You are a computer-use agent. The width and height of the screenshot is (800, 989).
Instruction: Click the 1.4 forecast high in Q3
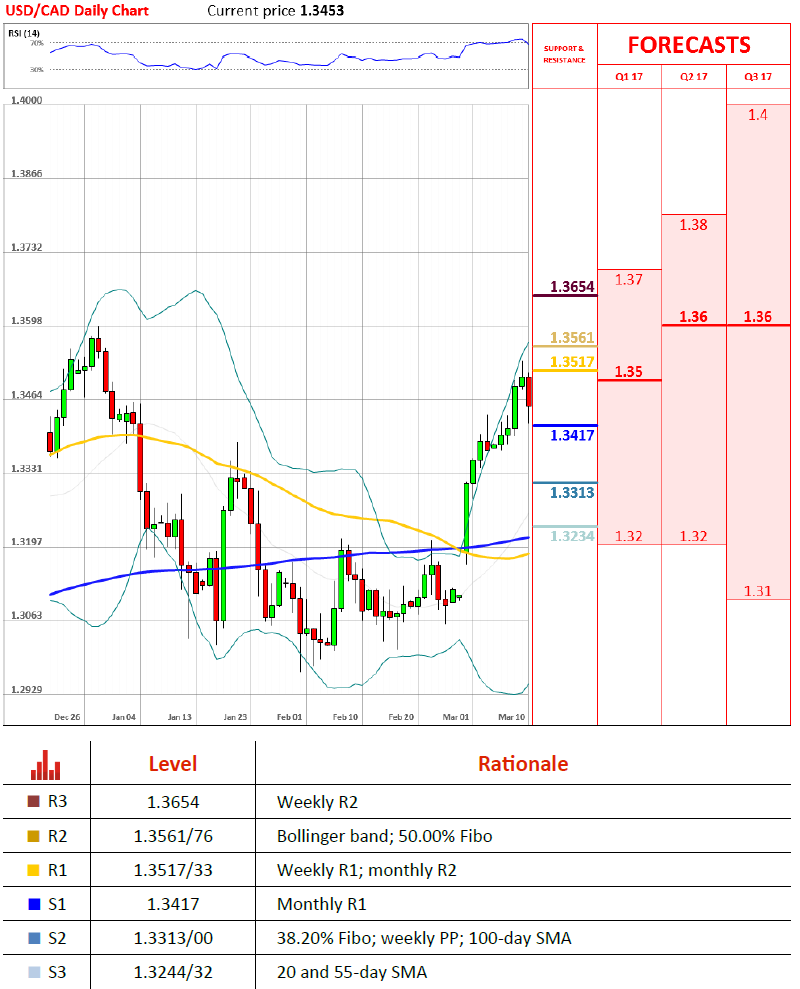click(758, 115)
